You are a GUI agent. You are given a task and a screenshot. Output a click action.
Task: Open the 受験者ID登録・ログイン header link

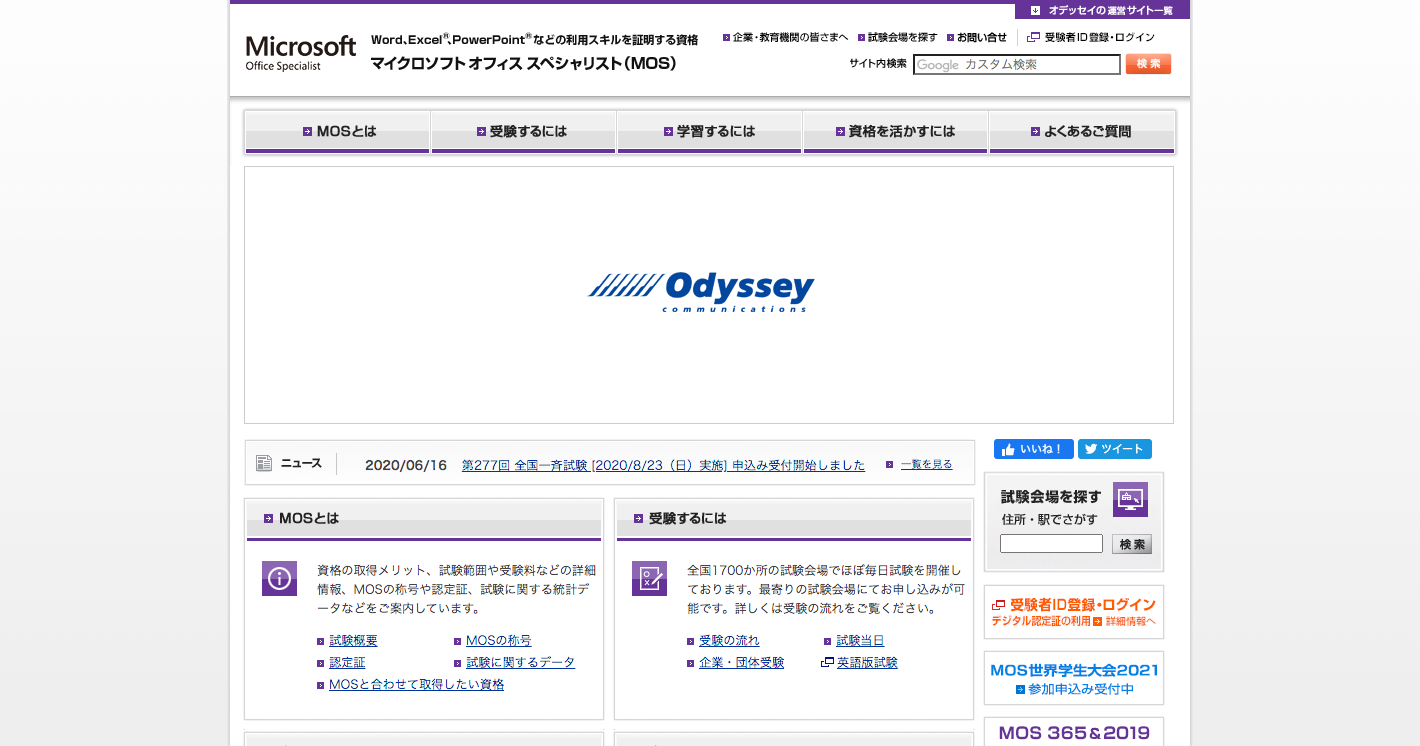click(x=1098, y=37)
